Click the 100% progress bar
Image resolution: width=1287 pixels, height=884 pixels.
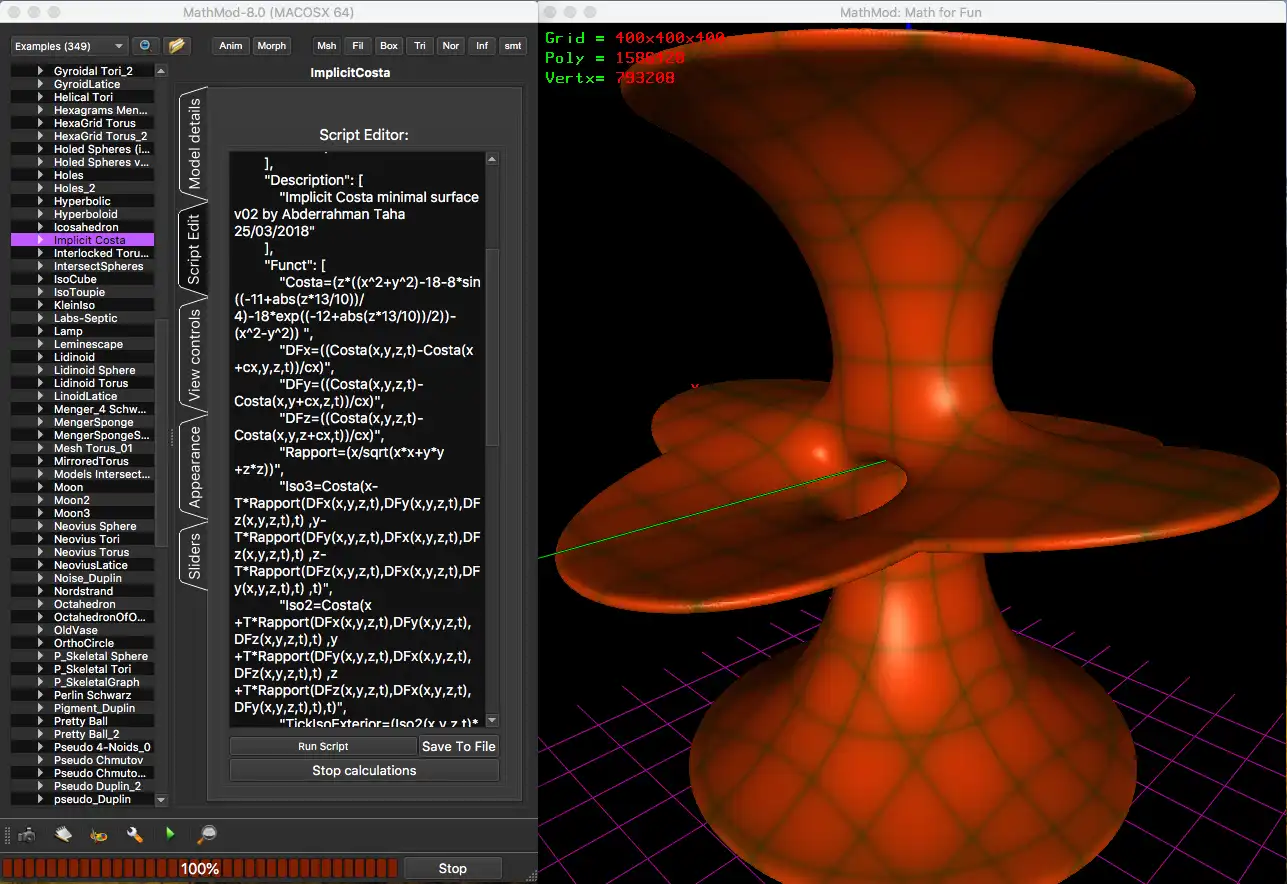tap(200, 868)
